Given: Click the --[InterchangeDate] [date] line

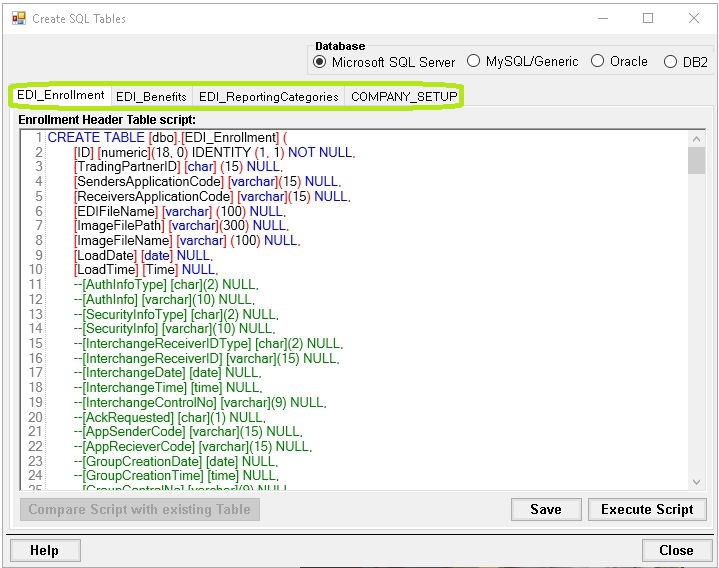Looking at the screenshot, I should coord(167,373).
